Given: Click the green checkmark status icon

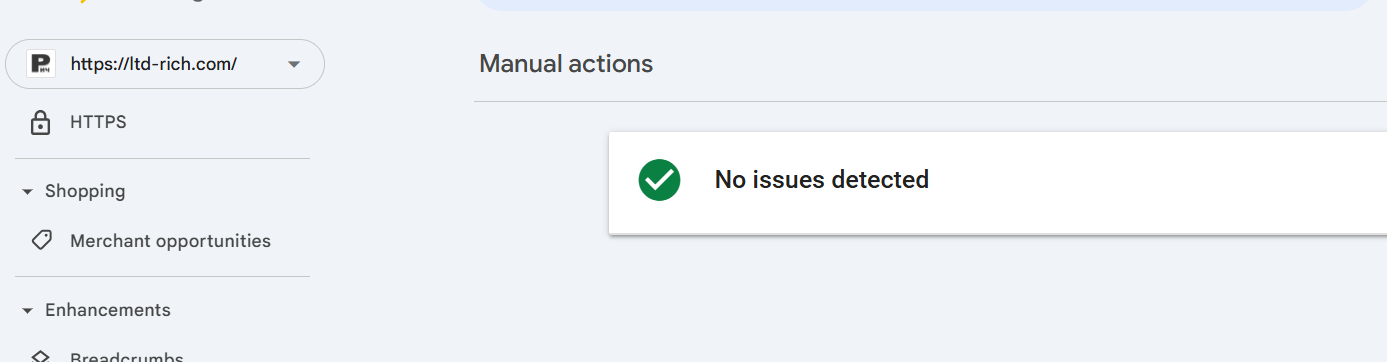Looking at the screenshot, I should click(x=660, y=180).
